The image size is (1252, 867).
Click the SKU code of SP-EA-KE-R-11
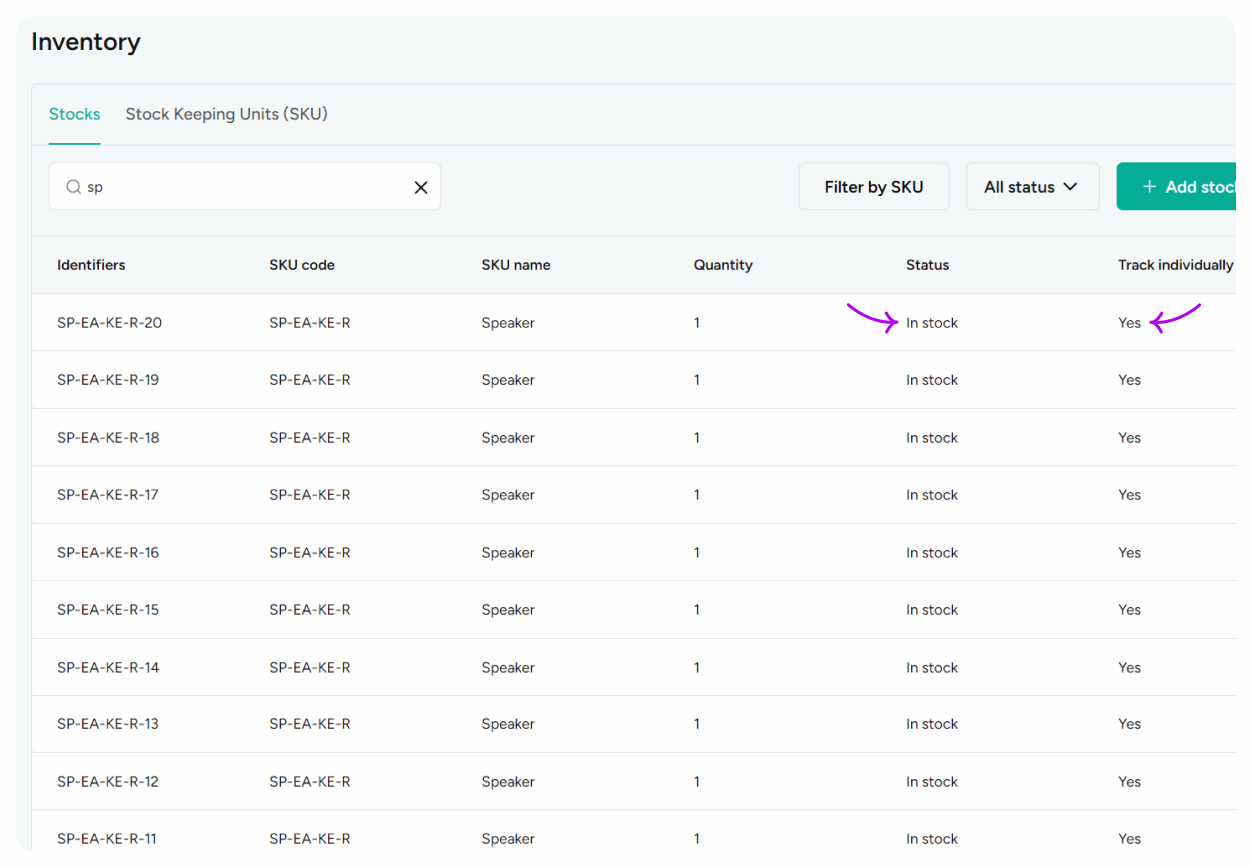[x=308, y=838]
